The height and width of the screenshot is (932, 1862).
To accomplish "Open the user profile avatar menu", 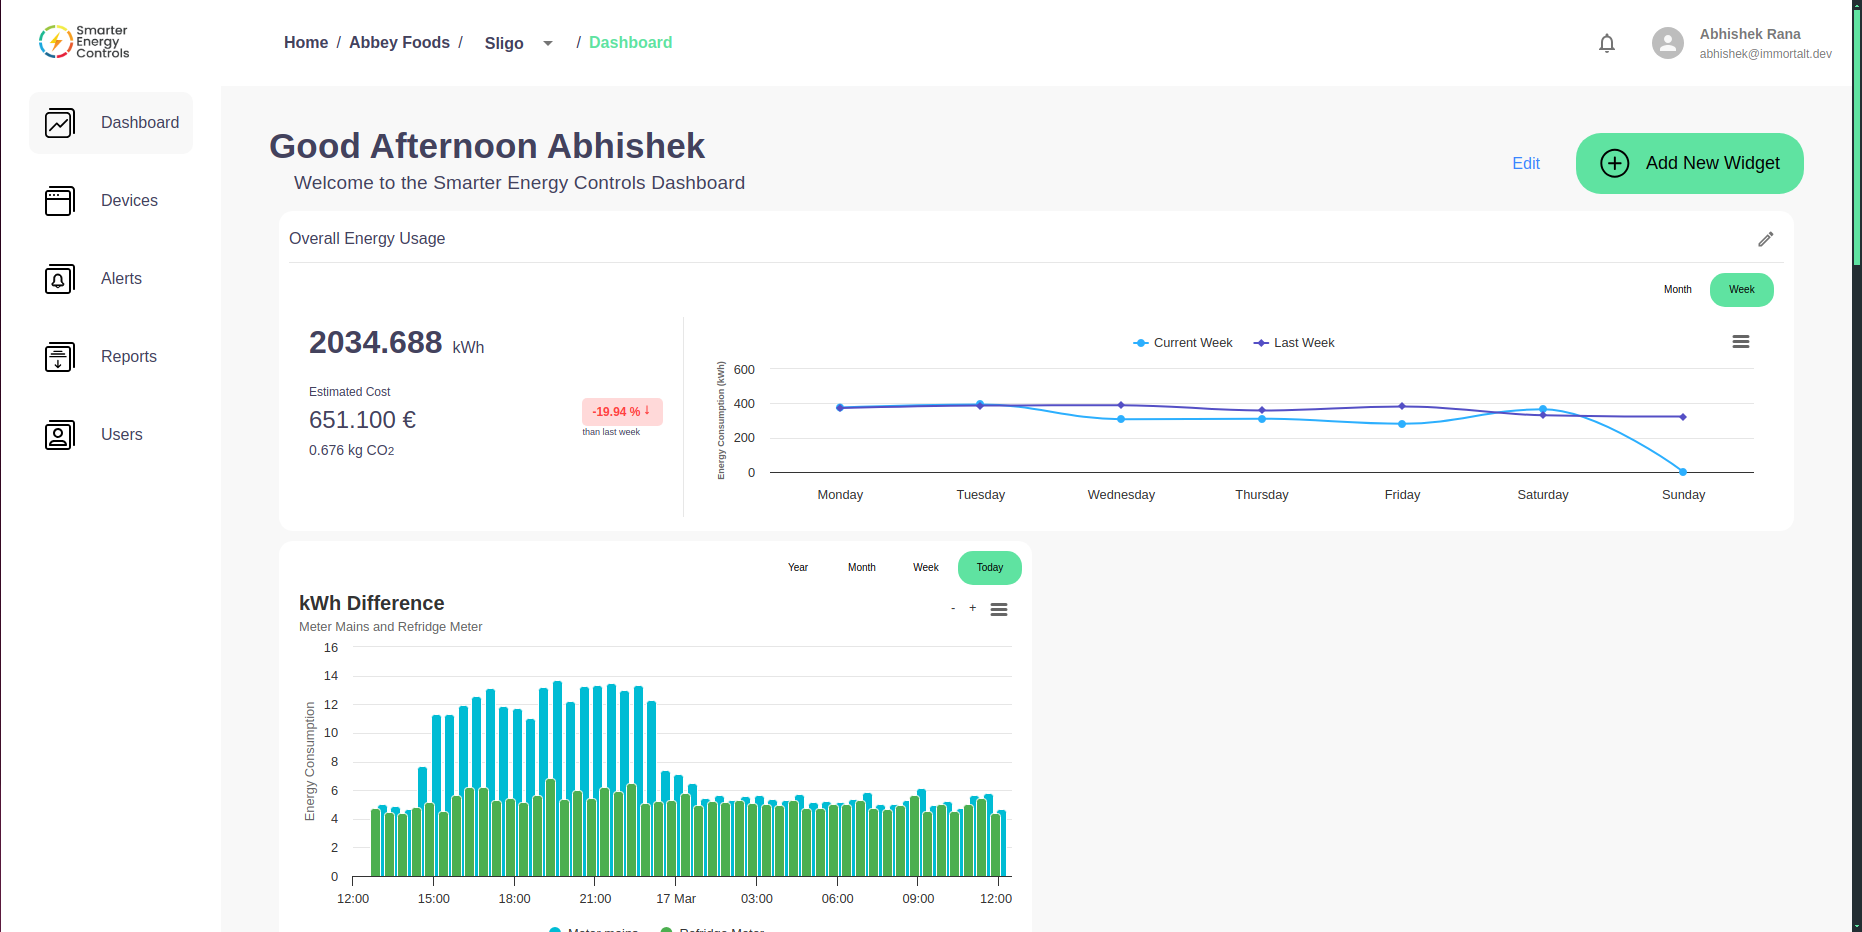I will pyautogui.click(x=1667, y=43).
